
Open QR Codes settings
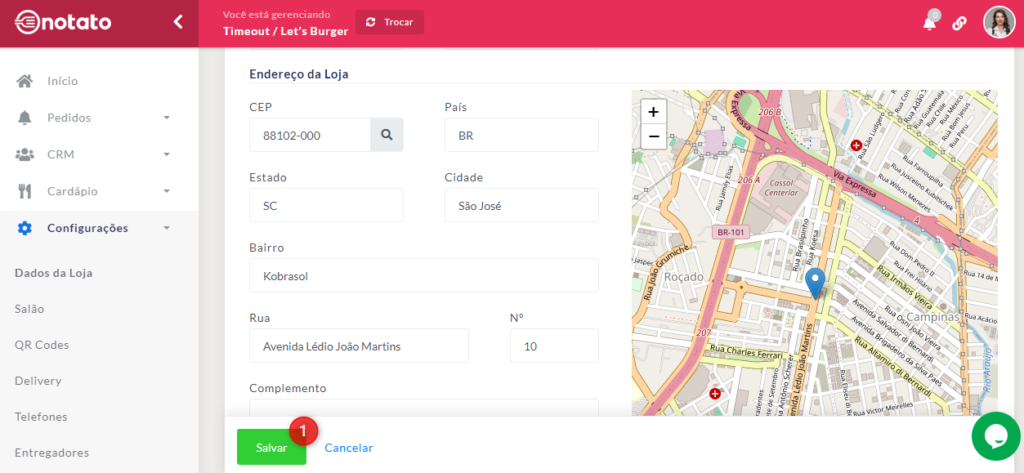coord(42,345)
